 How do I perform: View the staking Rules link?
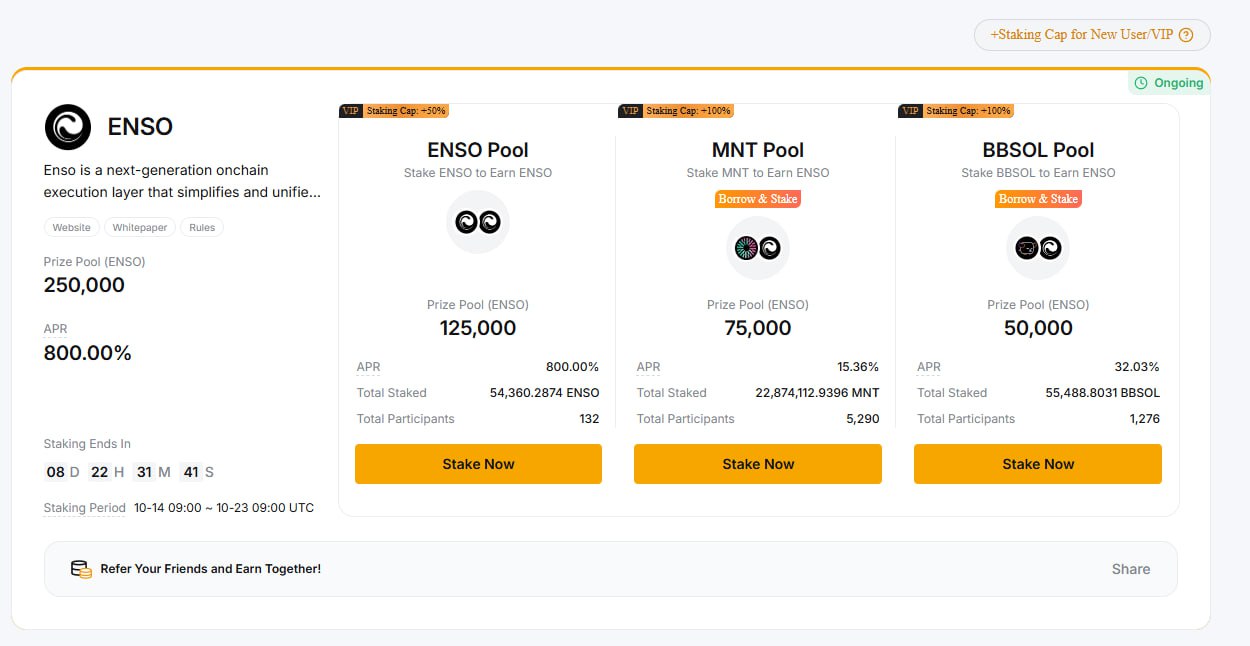click(202, 228)
